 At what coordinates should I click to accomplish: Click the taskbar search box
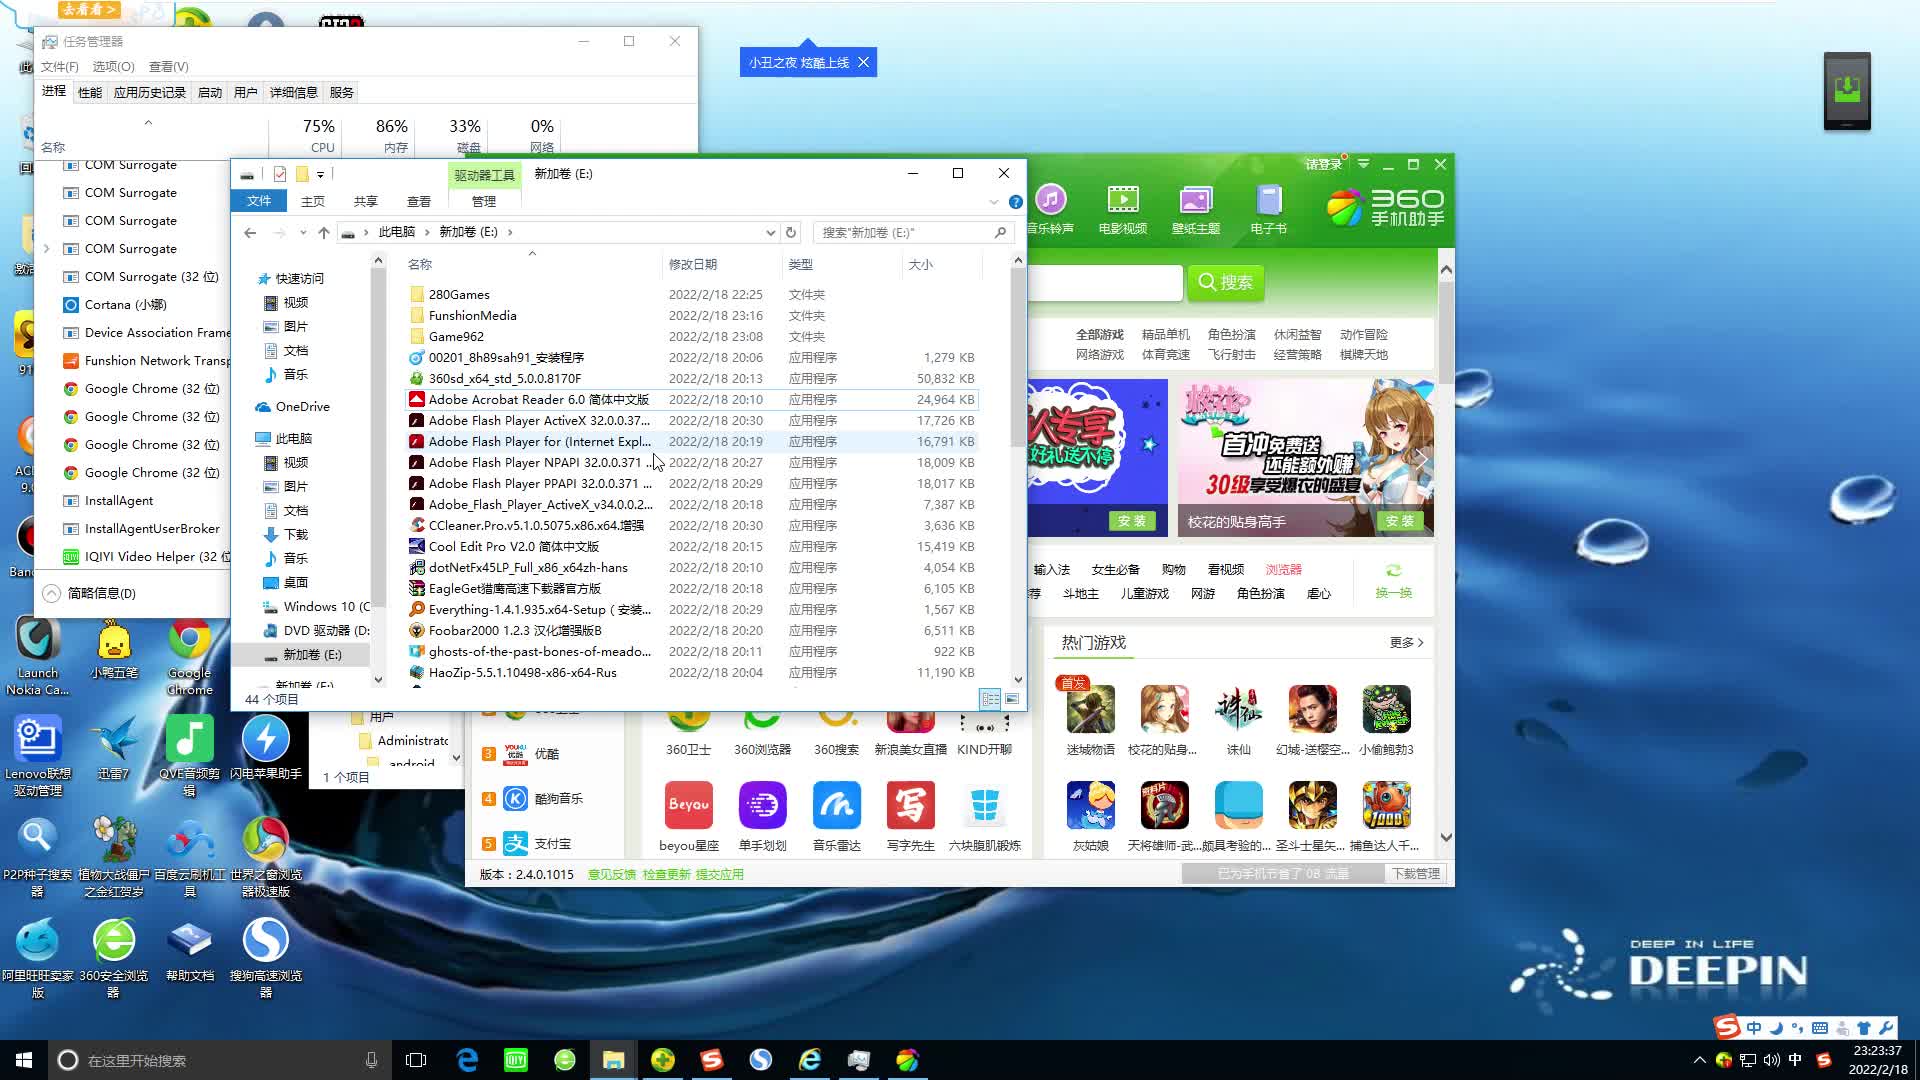[x=218, y=1060]
